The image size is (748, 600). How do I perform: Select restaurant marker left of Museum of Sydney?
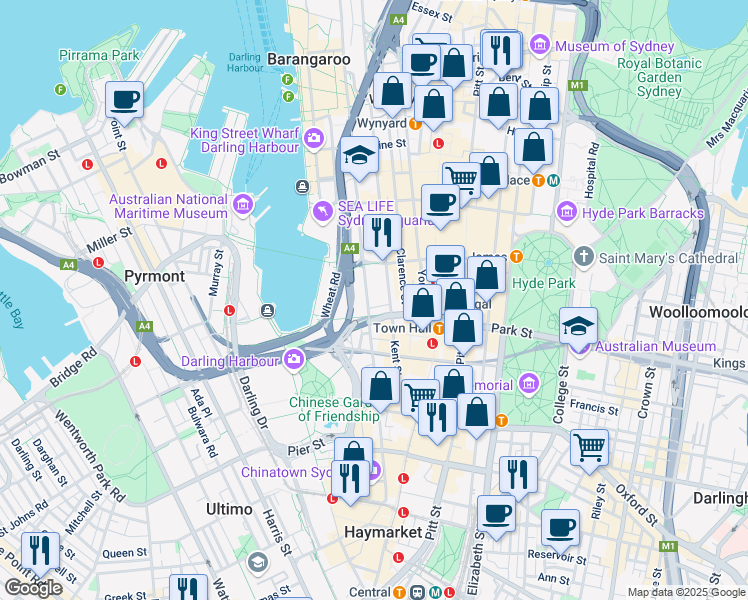point(502,52)
